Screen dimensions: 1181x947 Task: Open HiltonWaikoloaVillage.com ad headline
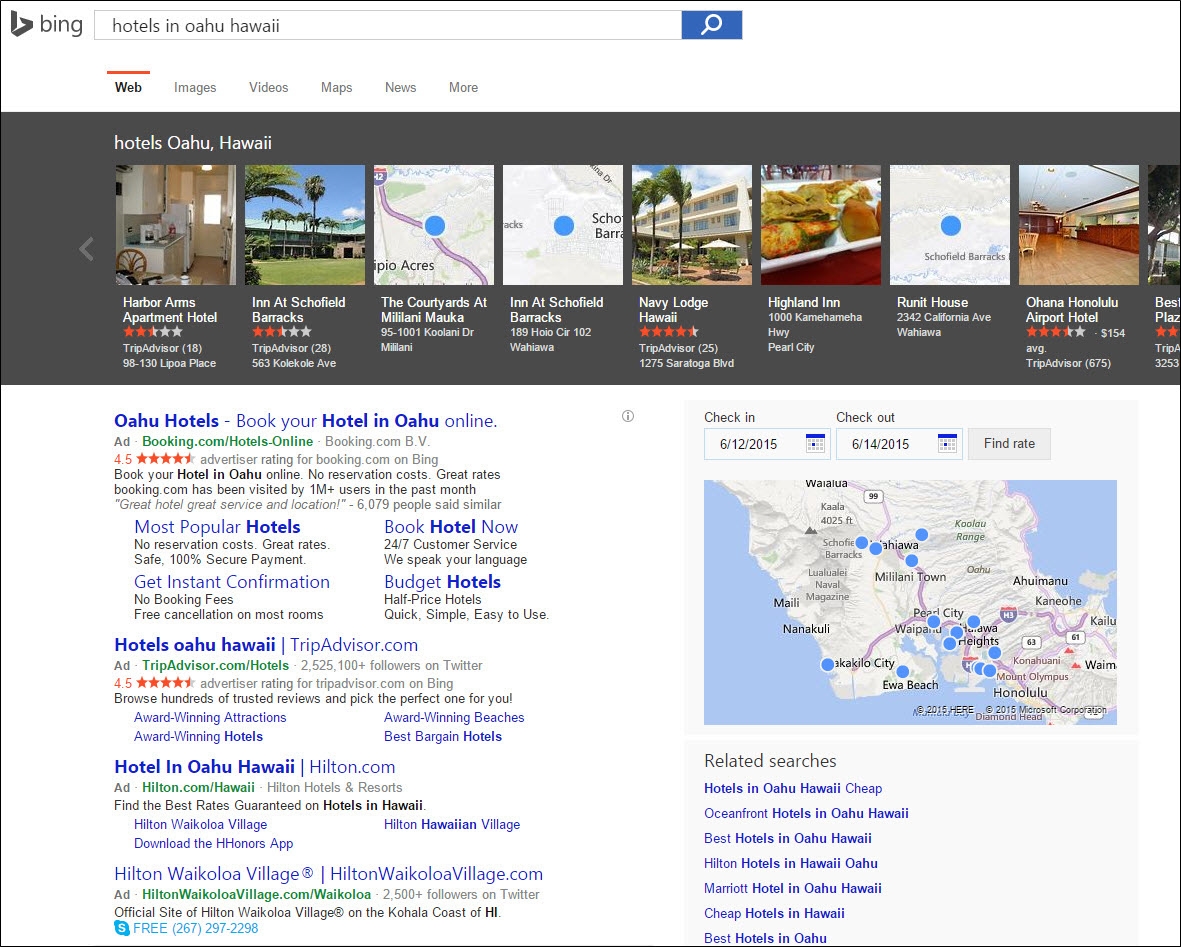tap(328, 874)
